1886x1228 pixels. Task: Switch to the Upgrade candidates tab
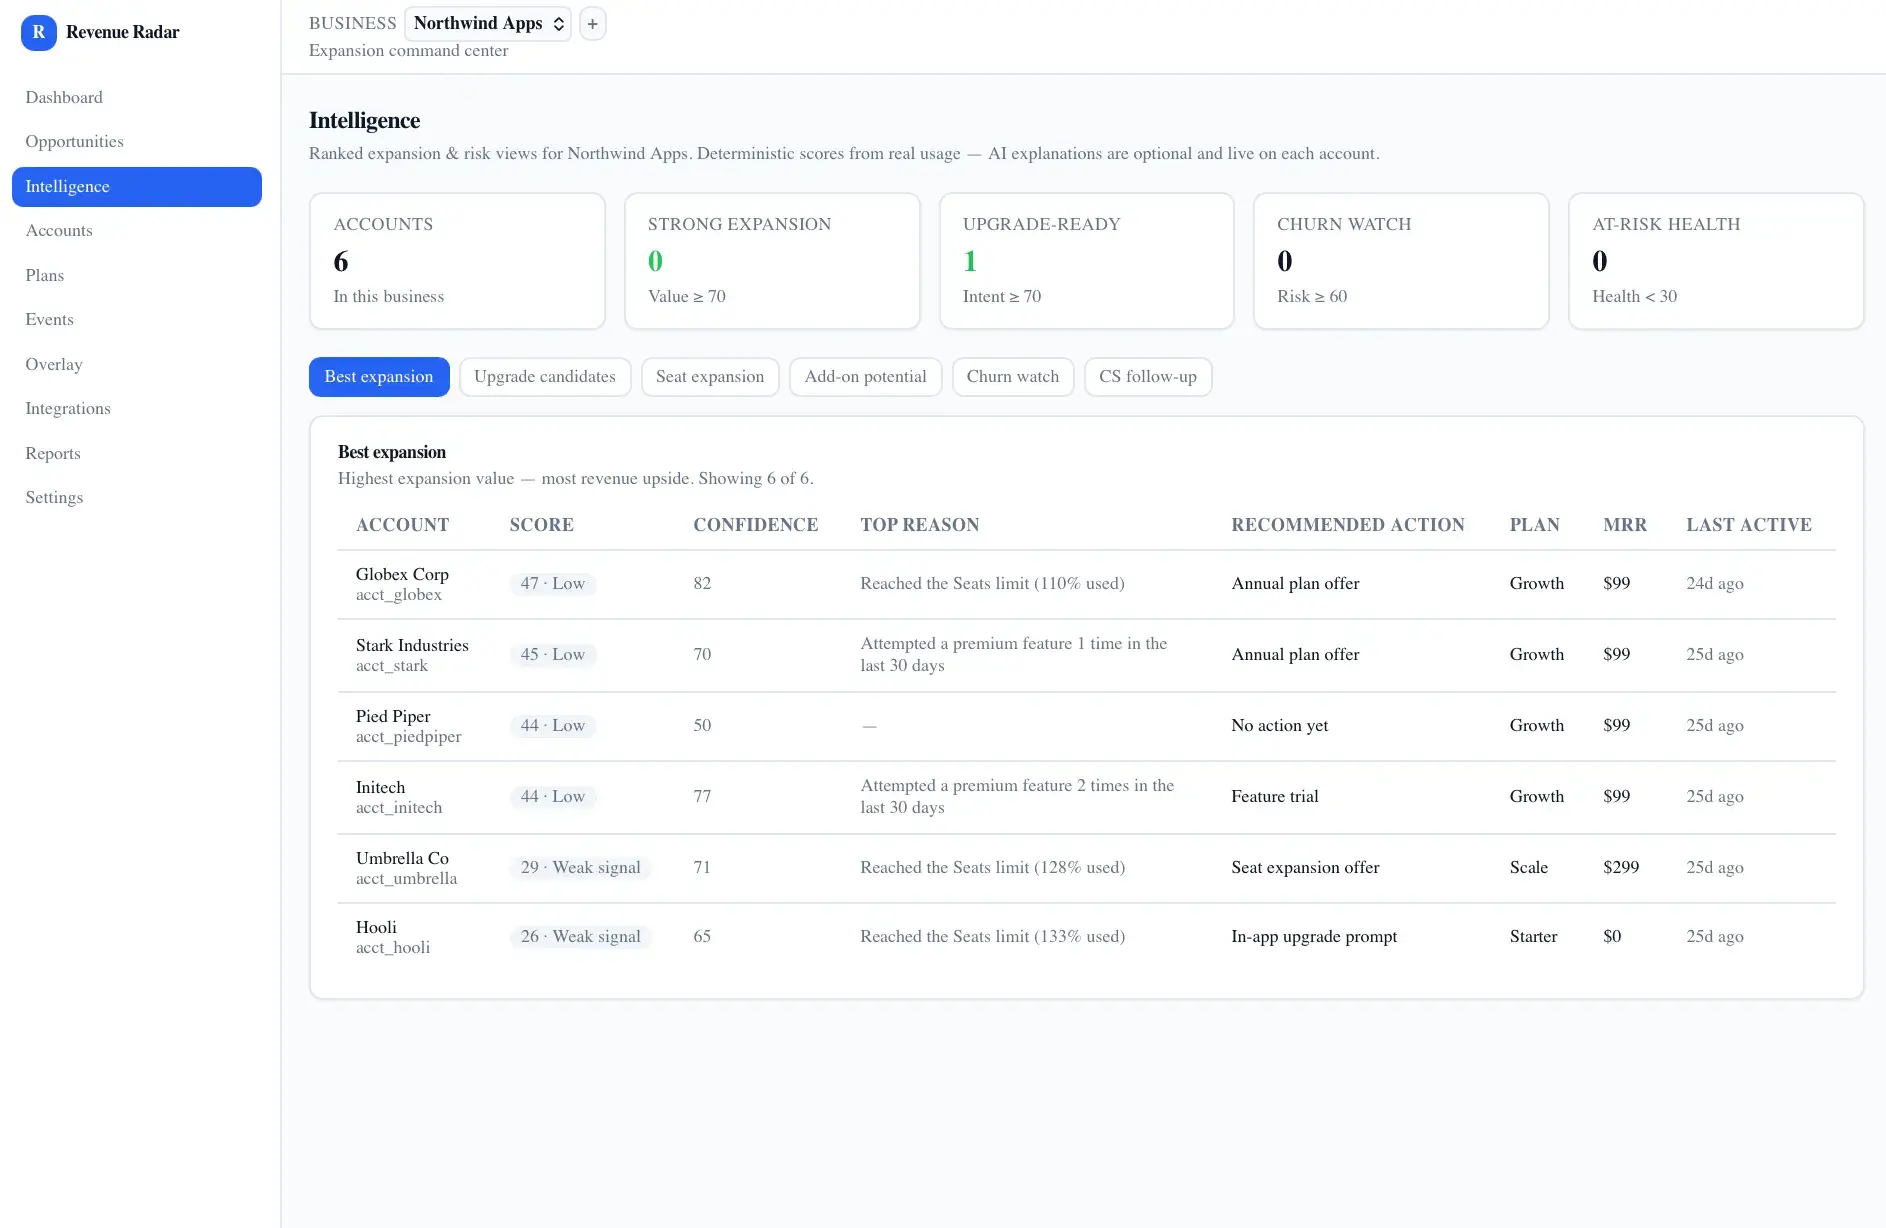545,377
